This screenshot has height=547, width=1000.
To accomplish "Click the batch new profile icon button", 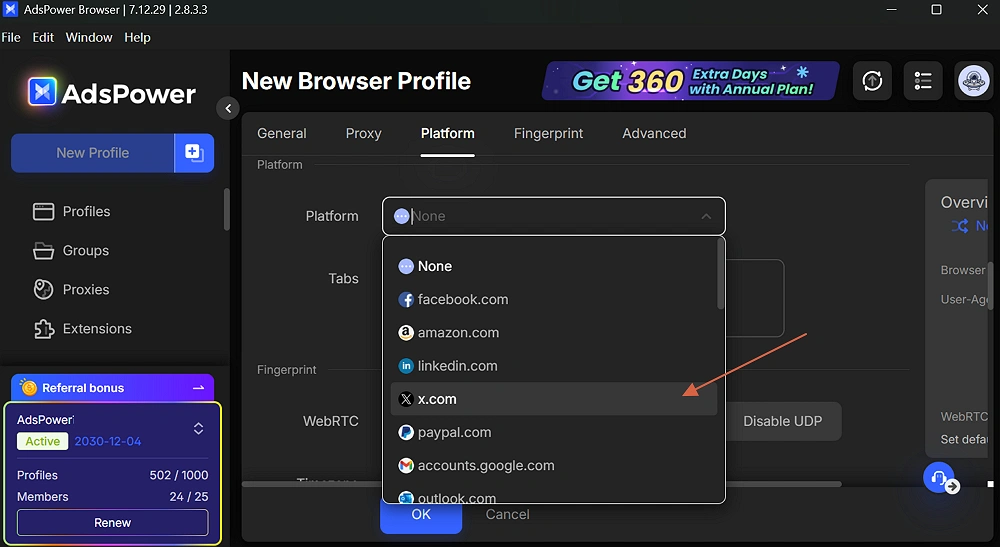I will [x=194, y=153].
